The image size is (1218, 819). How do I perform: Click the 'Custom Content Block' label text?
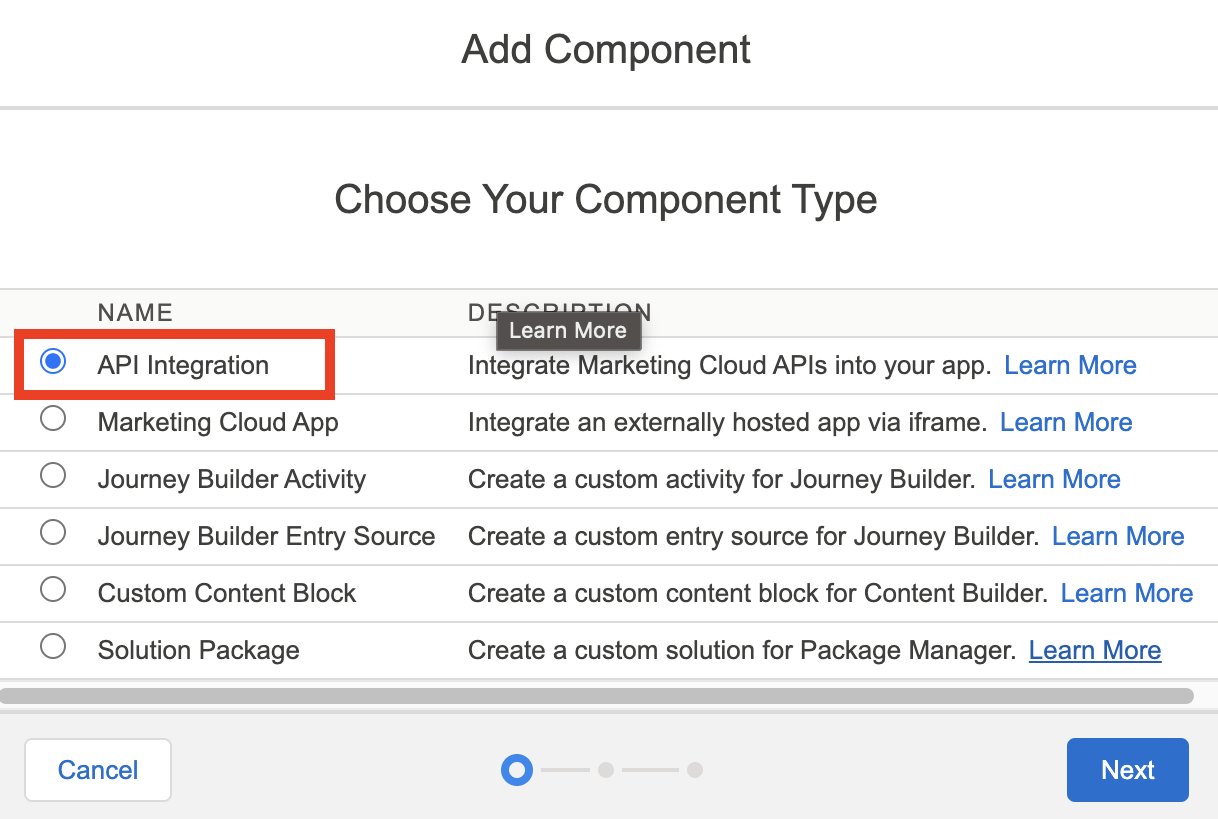click(227, 593)
